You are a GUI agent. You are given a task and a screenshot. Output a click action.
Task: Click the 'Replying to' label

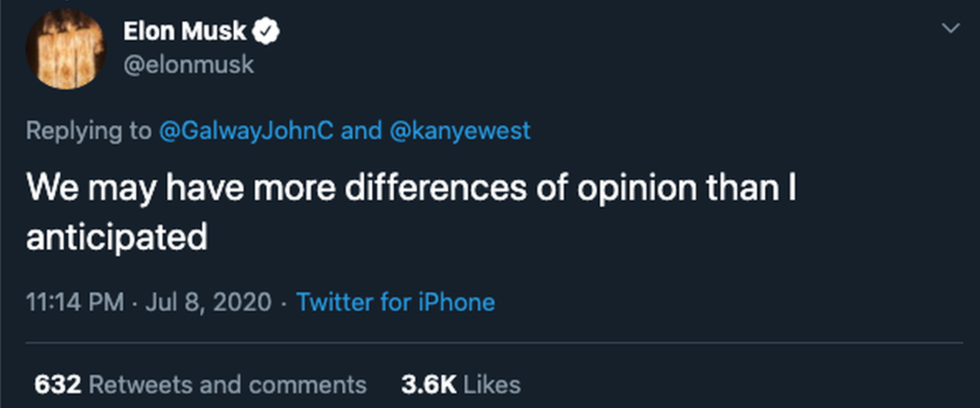[x=89, y=133]
